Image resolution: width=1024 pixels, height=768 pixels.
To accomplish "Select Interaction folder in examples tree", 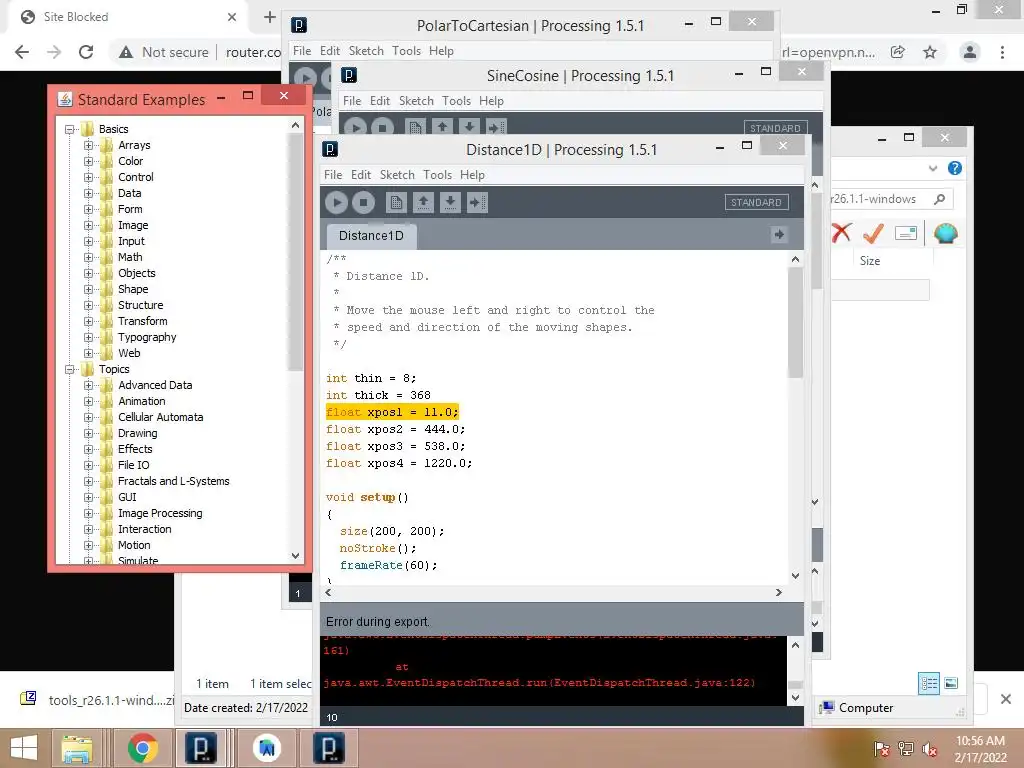I will [x=144, y=529].
